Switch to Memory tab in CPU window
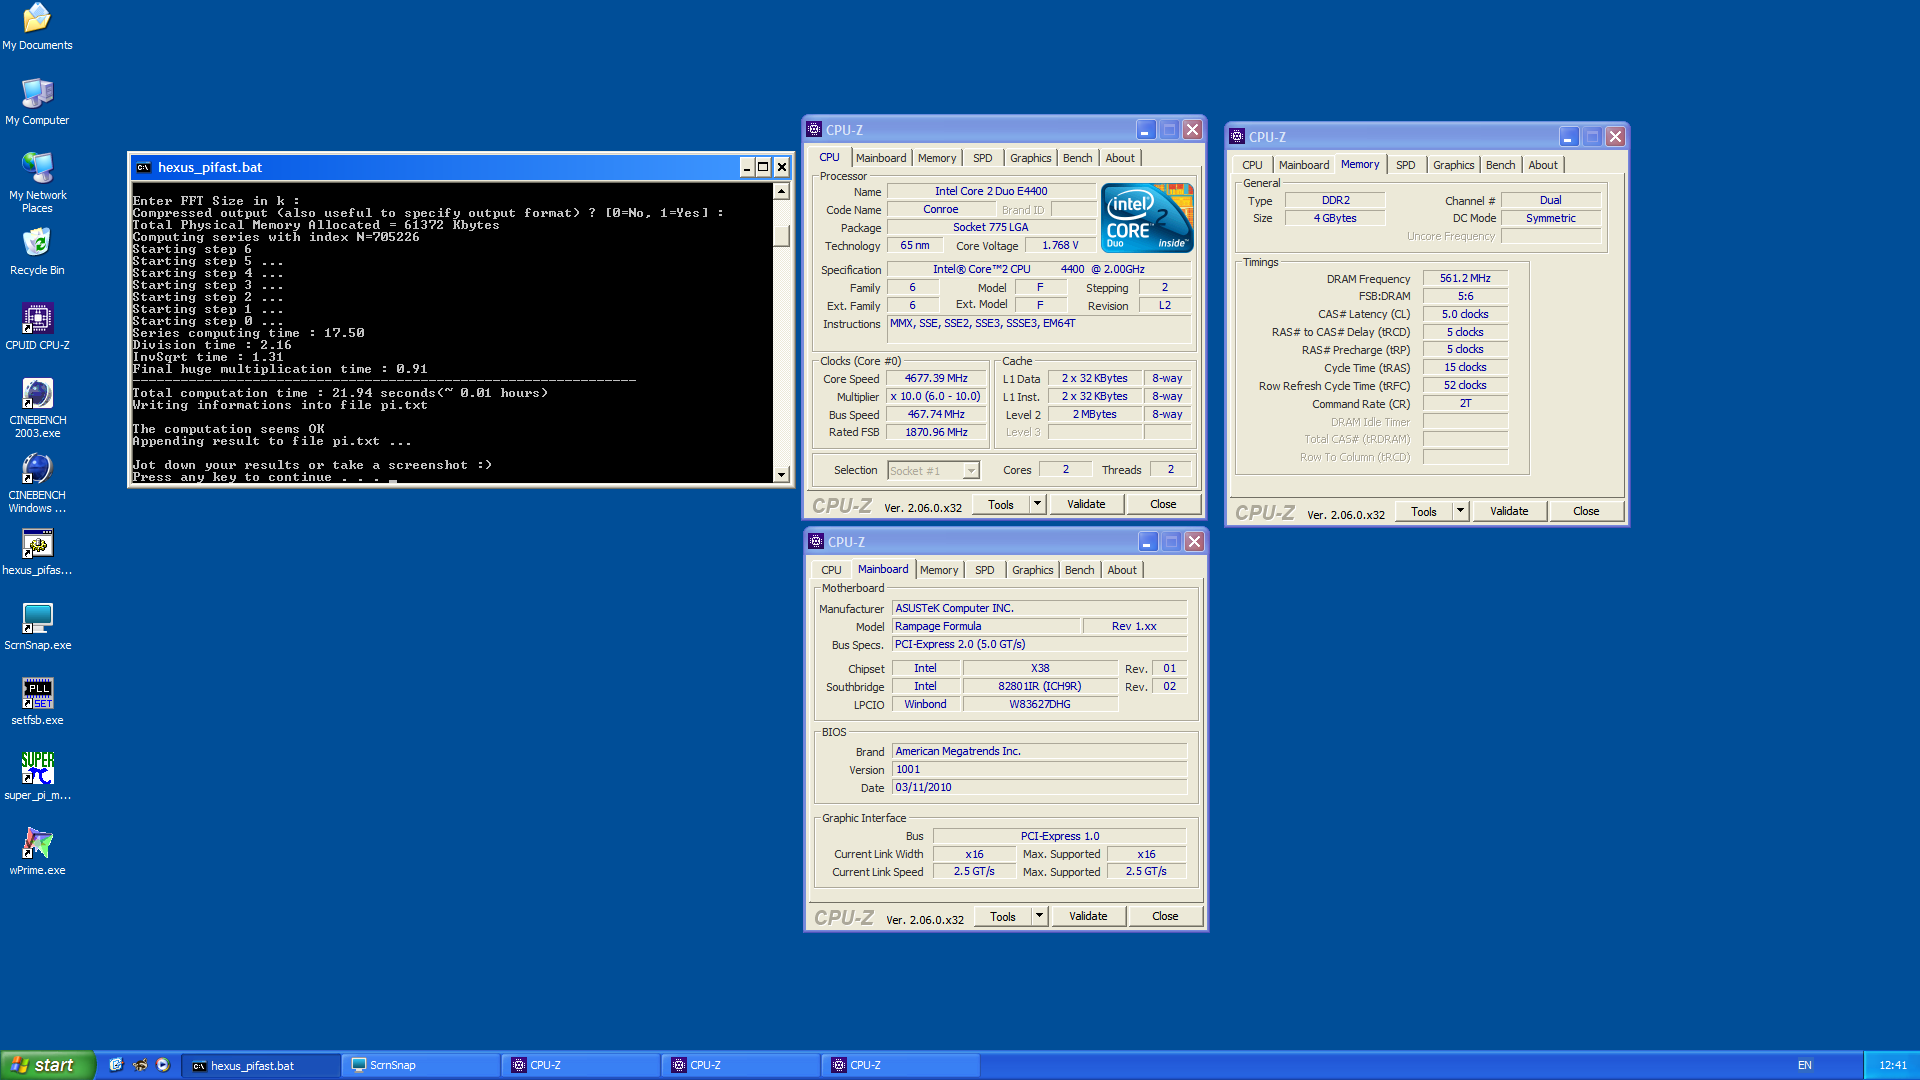 coord(937,158)
